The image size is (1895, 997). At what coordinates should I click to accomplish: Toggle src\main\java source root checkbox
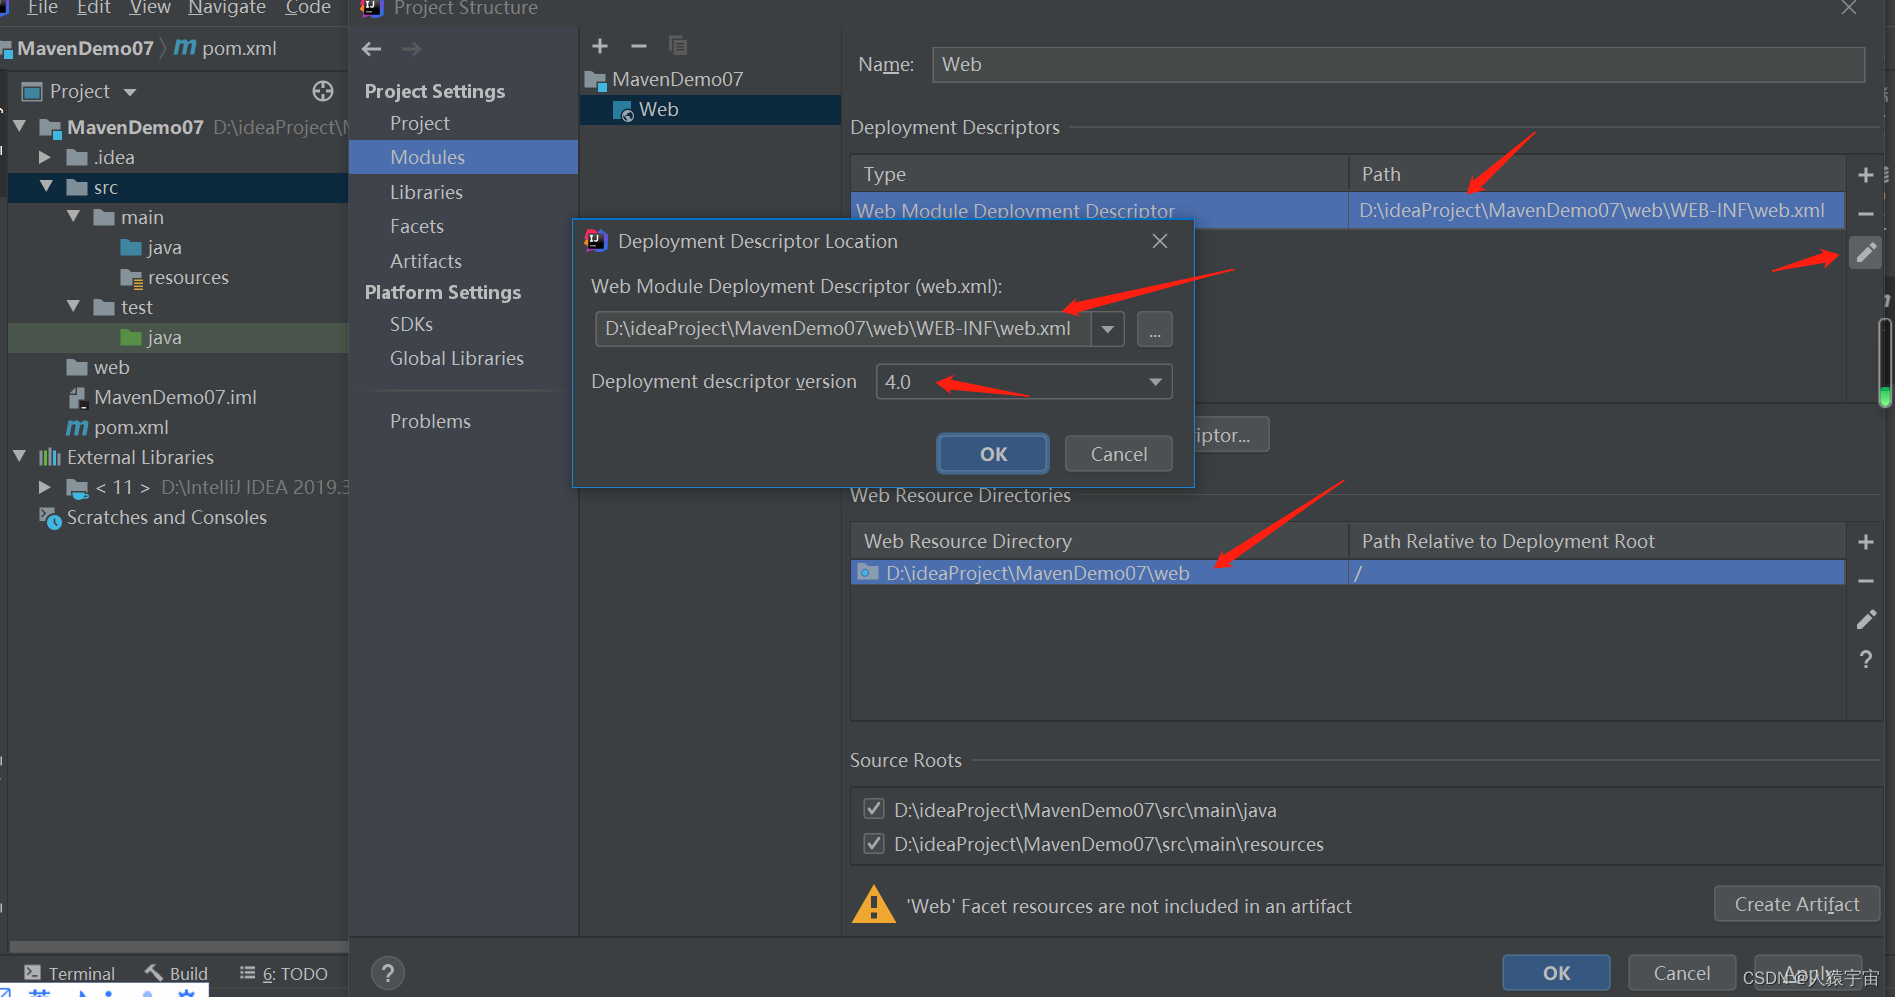tap(874, 809)
